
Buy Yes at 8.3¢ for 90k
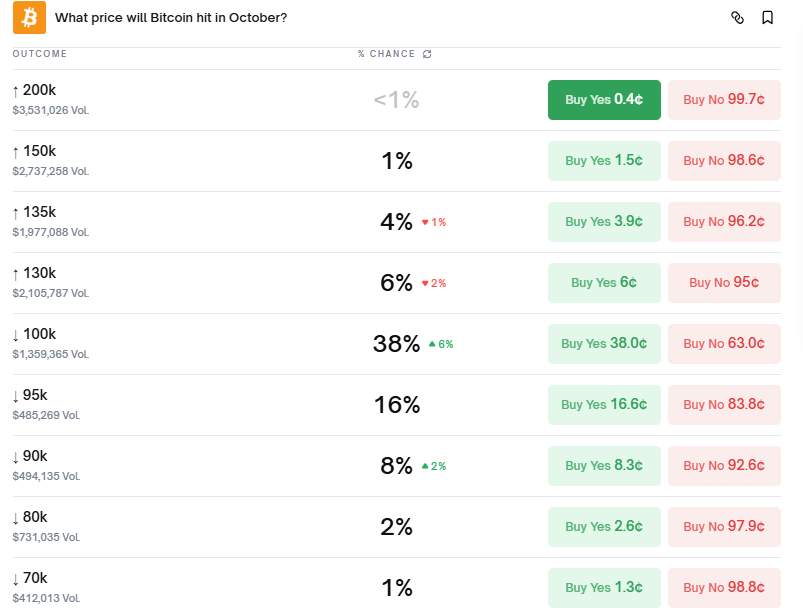pos(604,466)
